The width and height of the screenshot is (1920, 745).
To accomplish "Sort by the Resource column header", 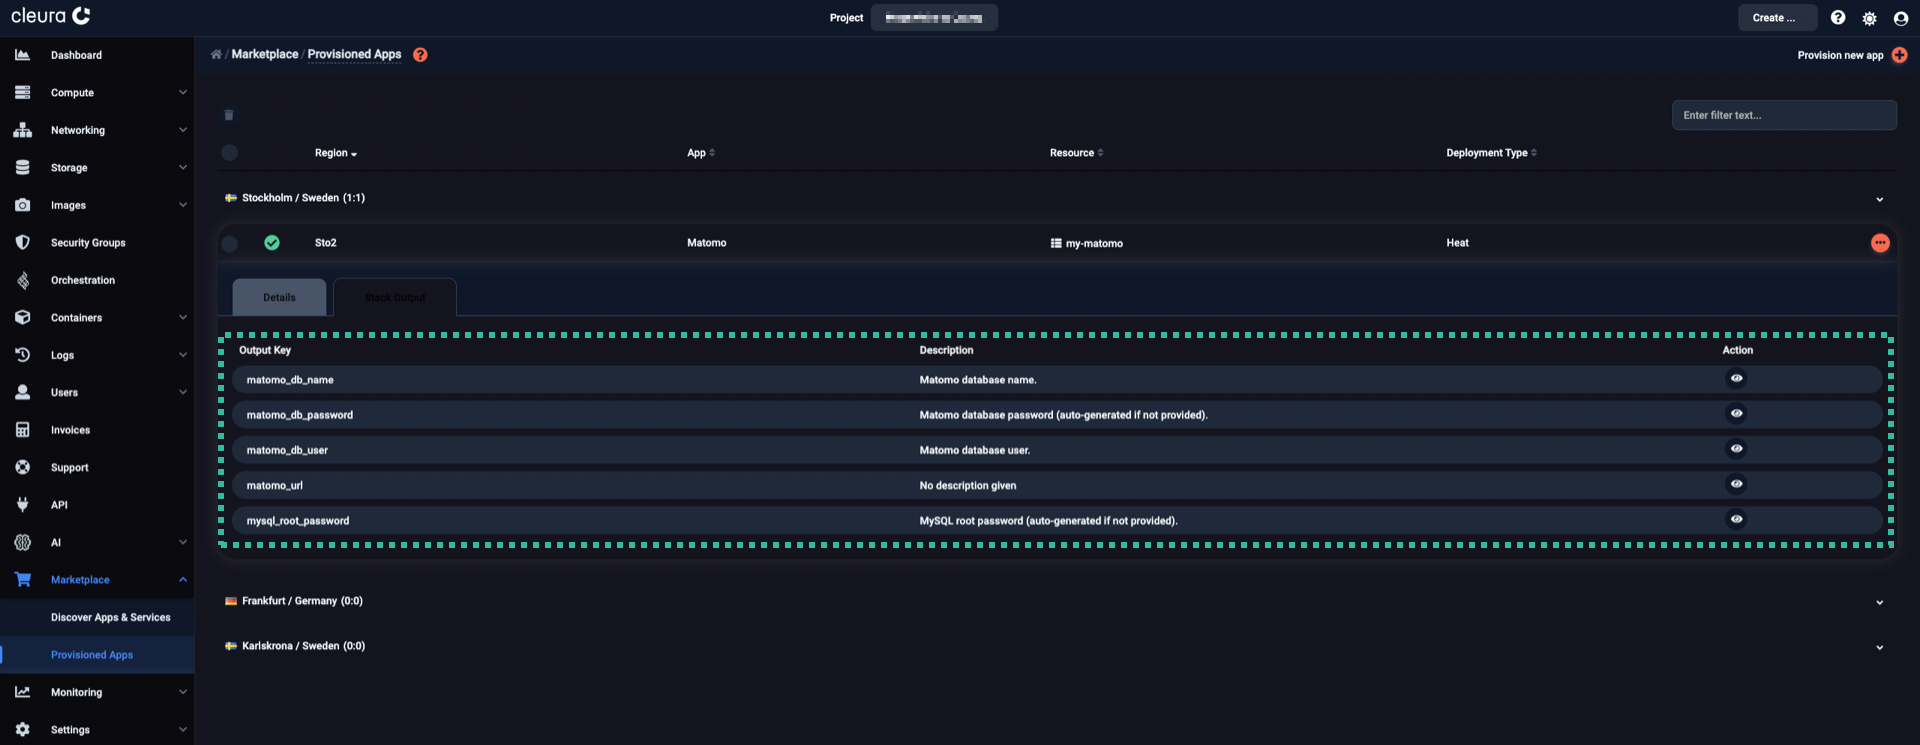I will (1076, 153).
